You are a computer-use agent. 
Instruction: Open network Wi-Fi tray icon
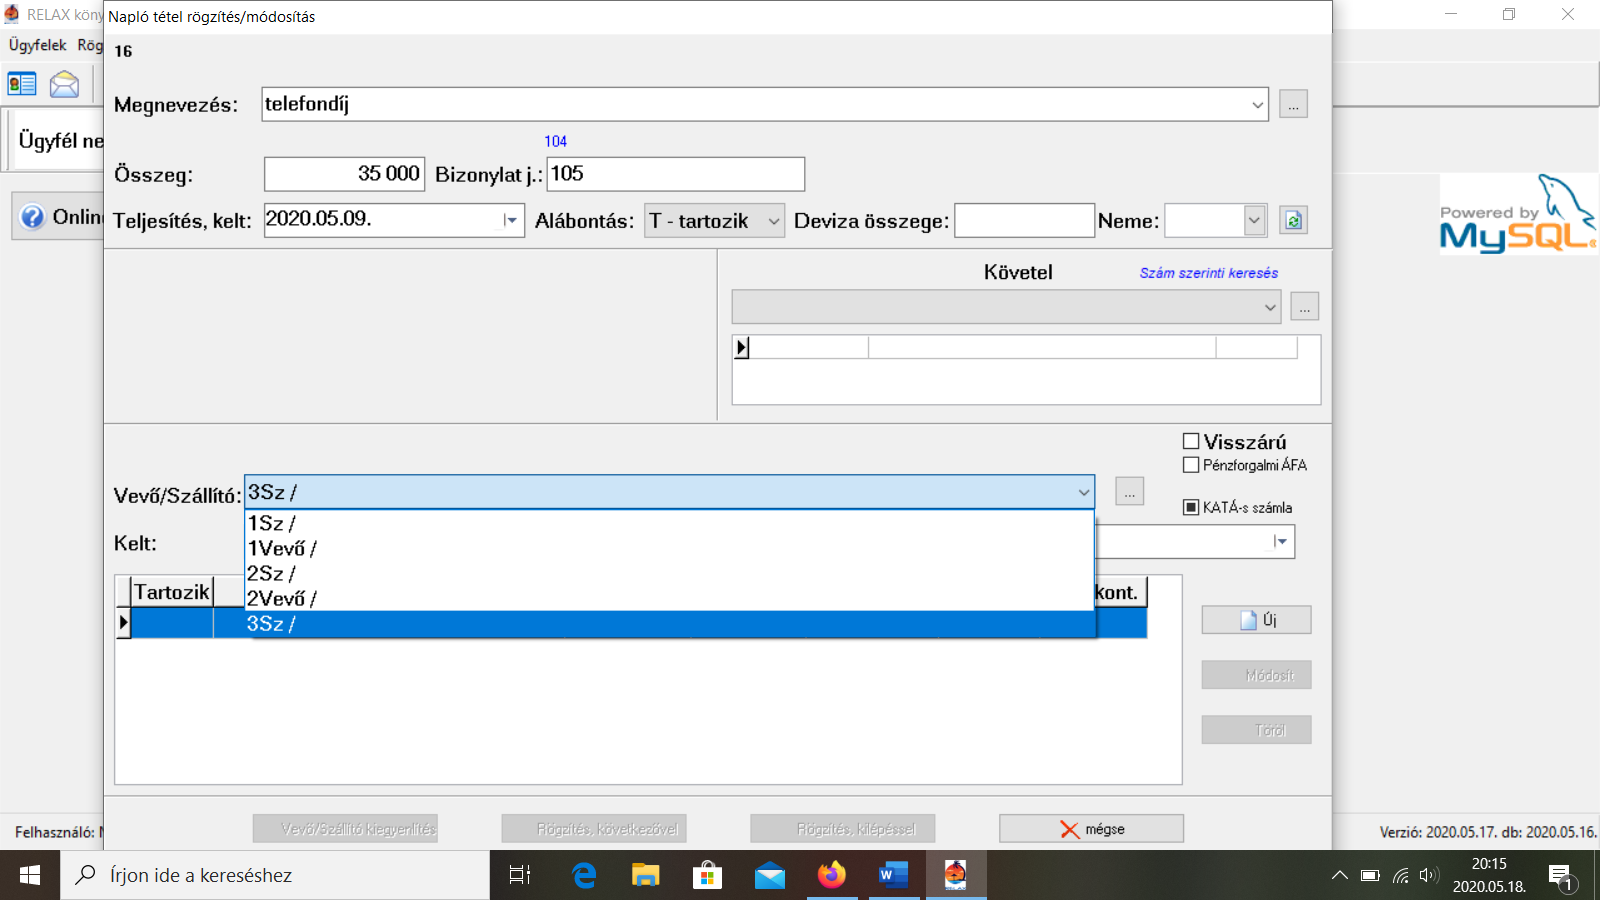tap(1401, 875)
